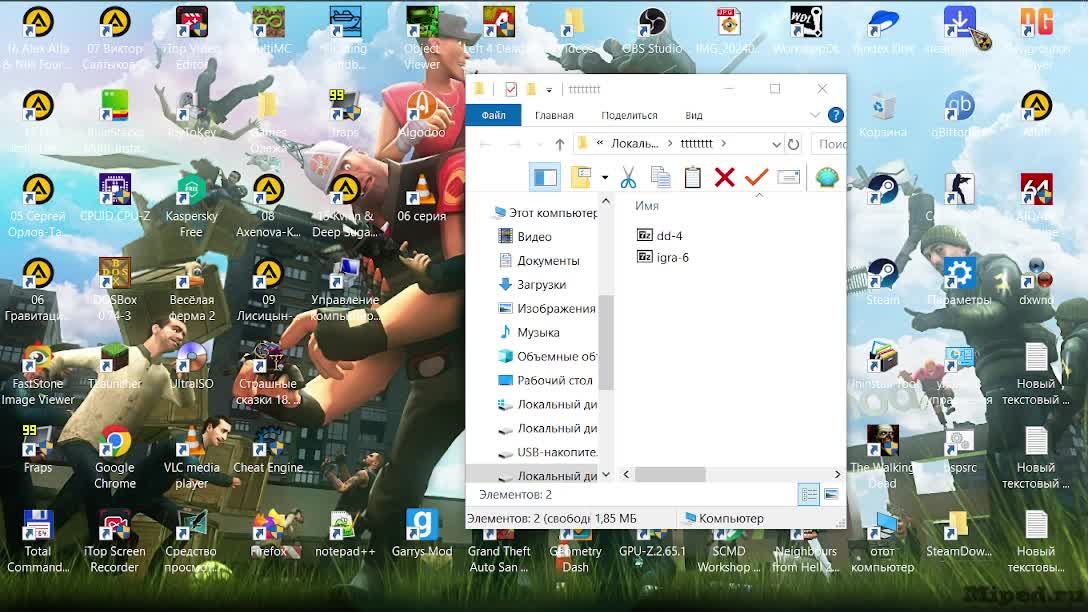Viewport: 1088px width, 612px height.
Task: Click the Cut scissors icon in Explorer toolbar
Action: pos(628,178)
